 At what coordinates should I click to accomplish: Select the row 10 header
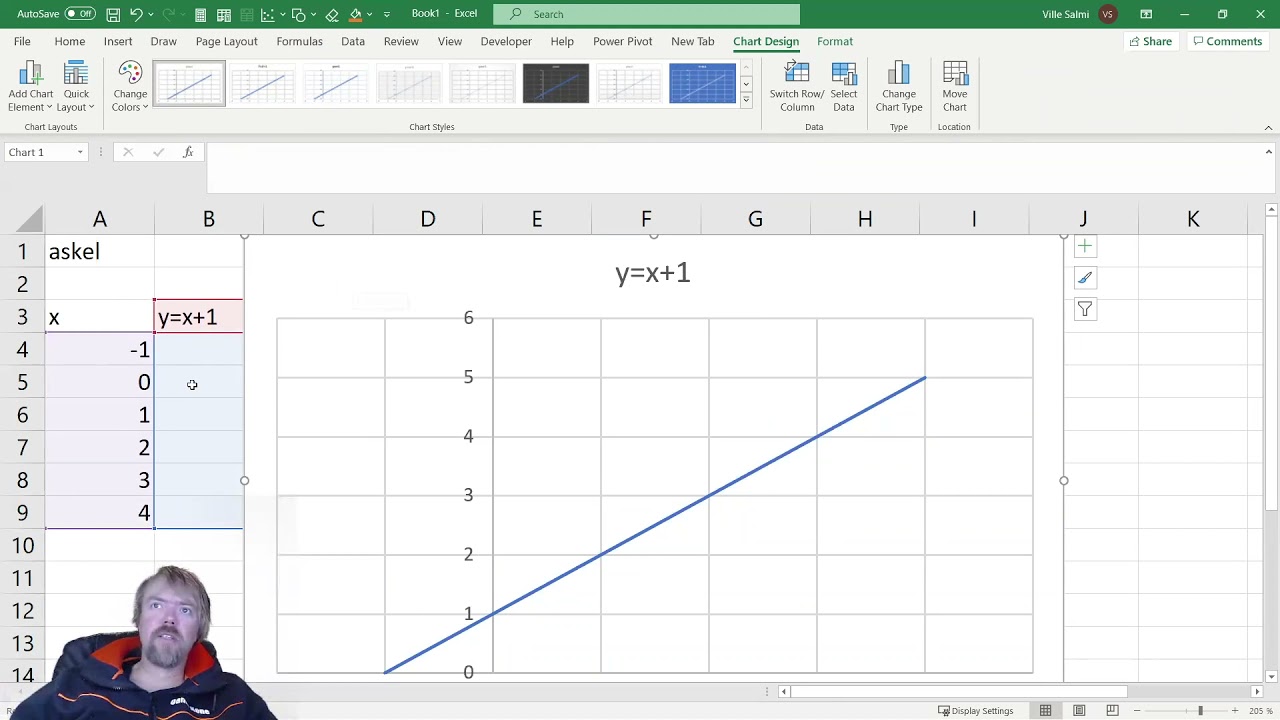pos(22,546)
